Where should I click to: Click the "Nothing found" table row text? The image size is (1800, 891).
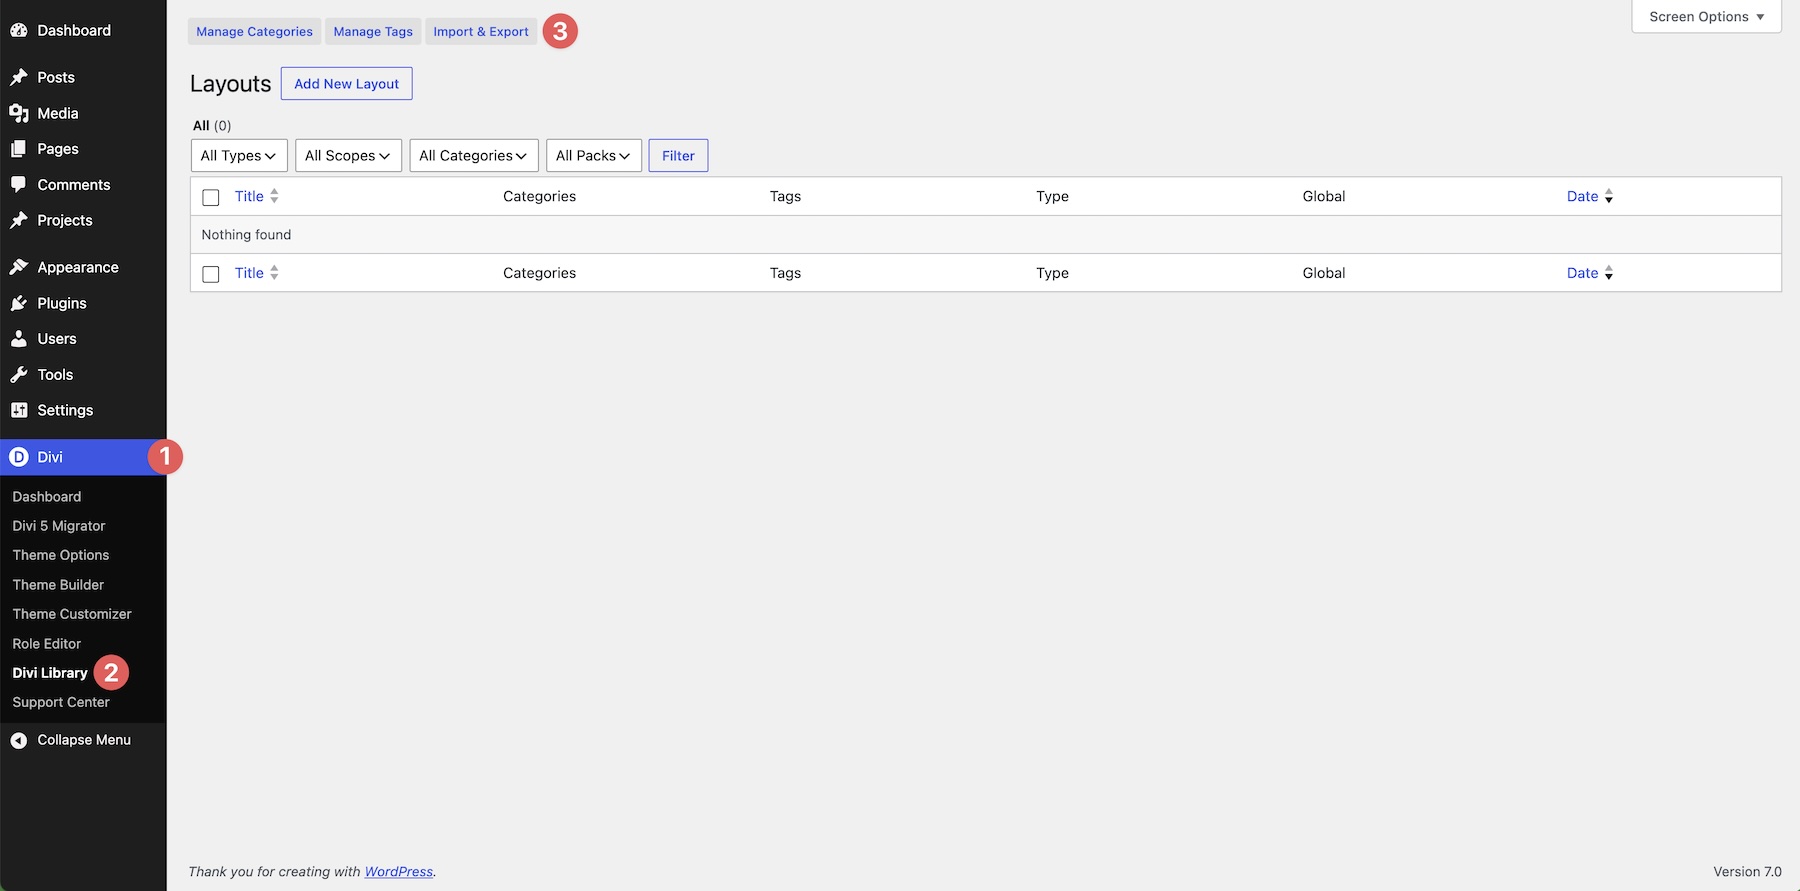(x=246, y=235)
